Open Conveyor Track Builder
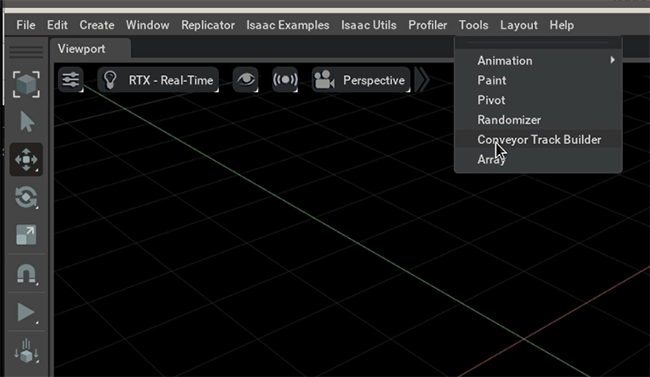 pos(538,139)
